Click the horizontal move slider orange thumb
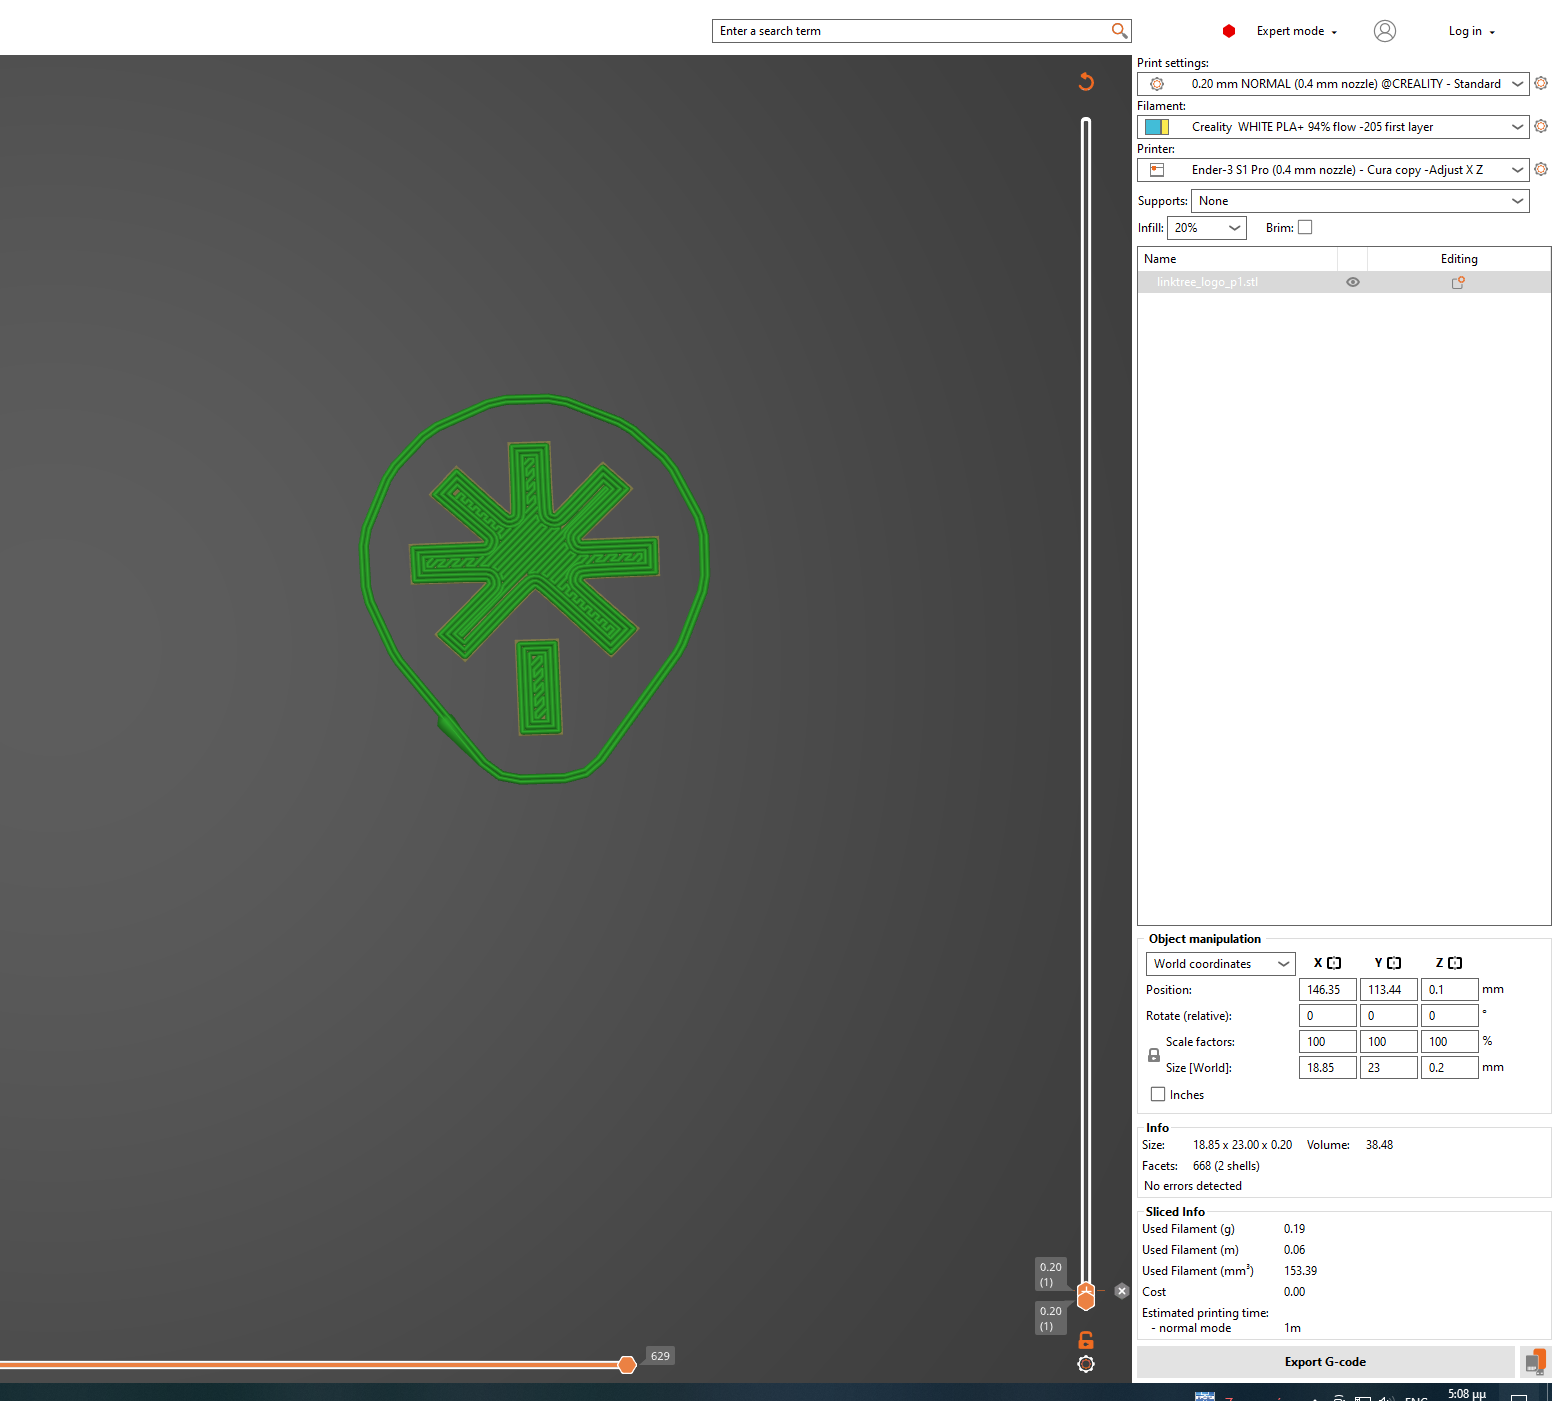This screenshot has width=1552, height=1401. click(627, 1365)
